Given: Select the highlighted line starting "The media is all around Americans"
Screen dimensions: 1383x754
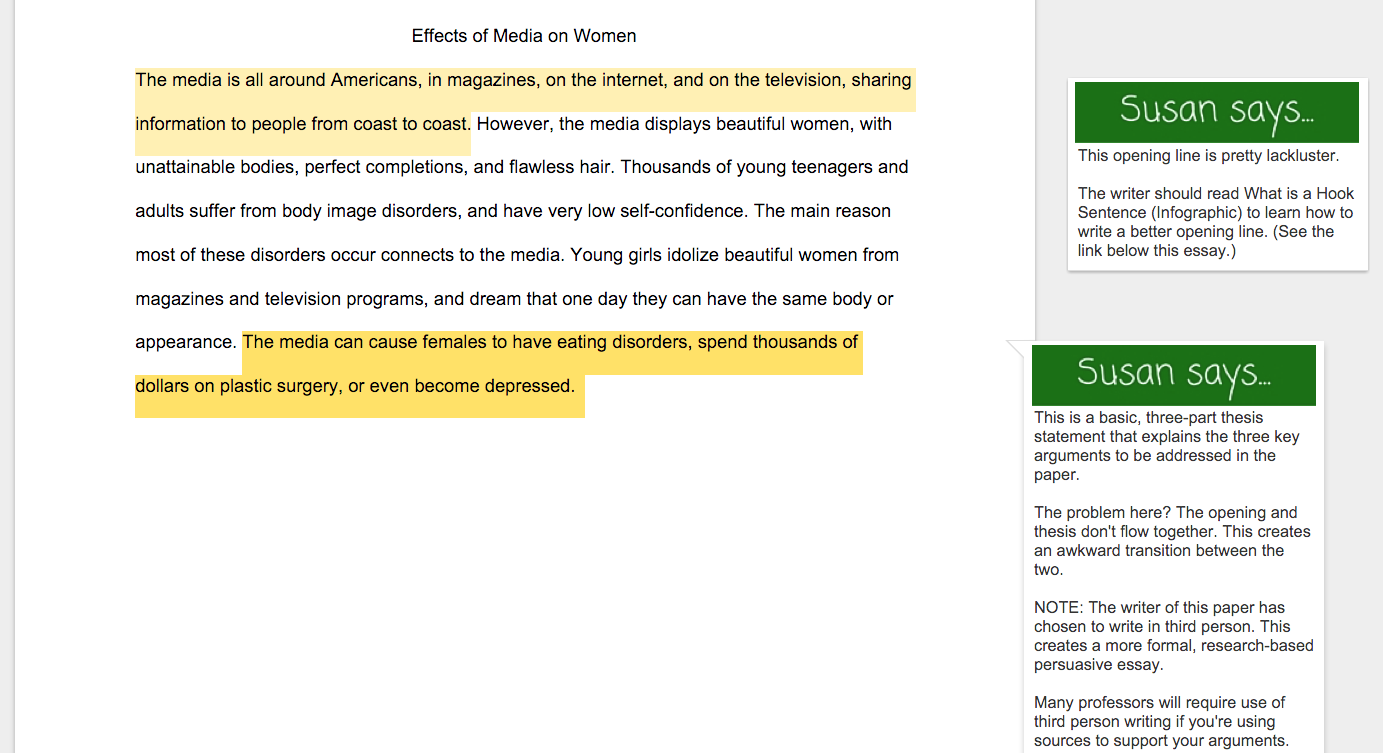Looking at the screenshot, I should pos(523,80).
